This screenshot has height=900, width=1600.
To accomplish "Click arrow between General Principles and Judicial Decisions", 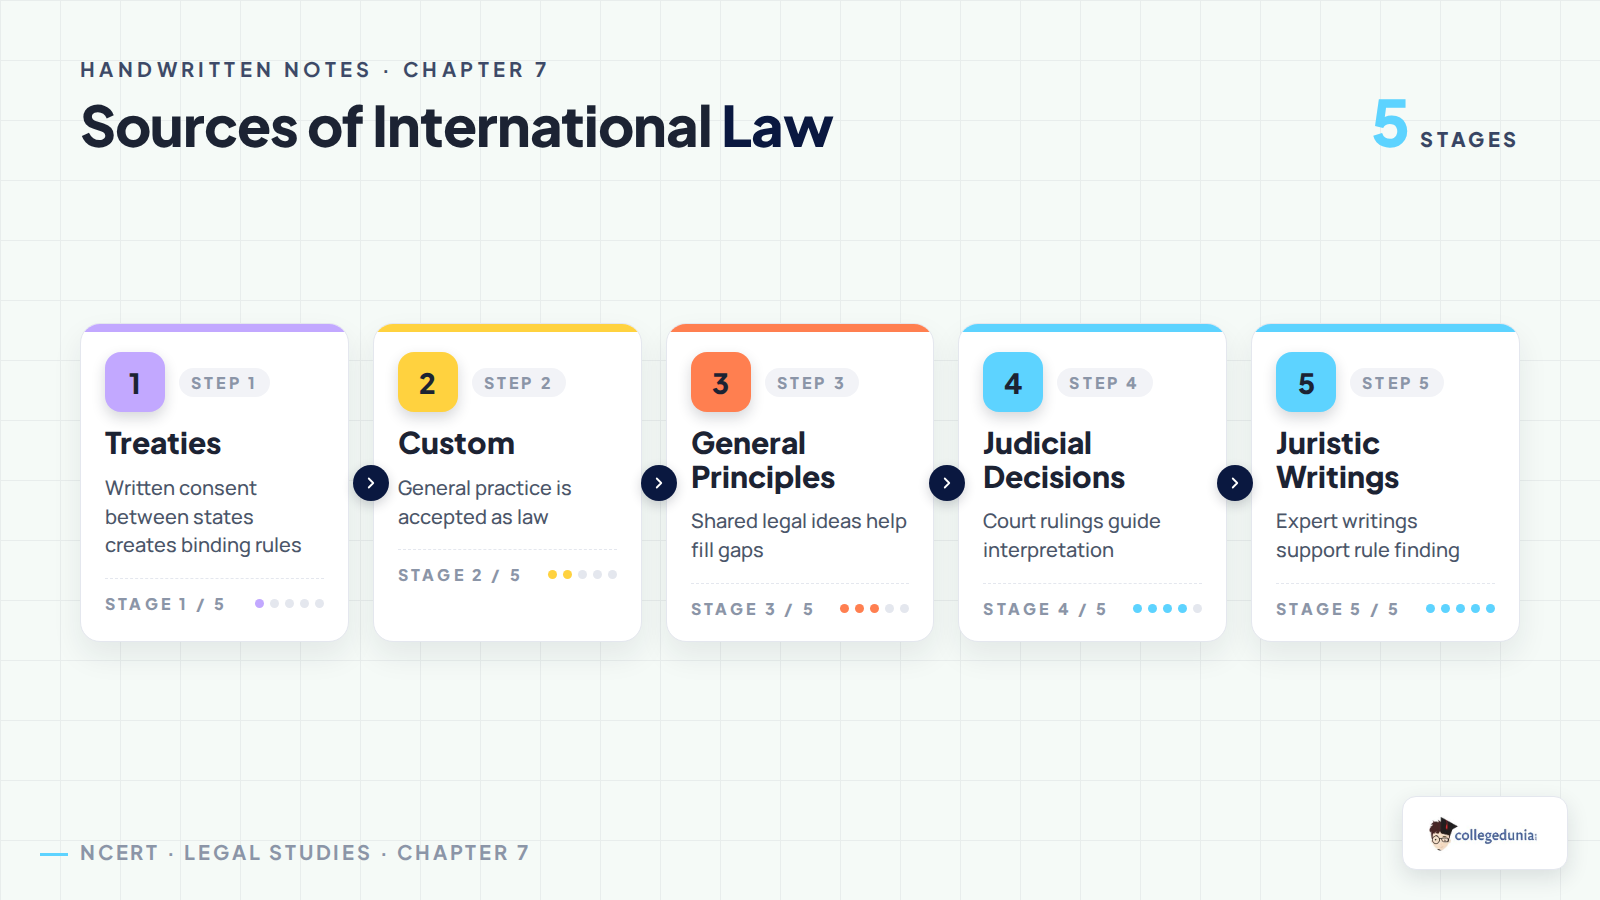I will coord(947,483).
